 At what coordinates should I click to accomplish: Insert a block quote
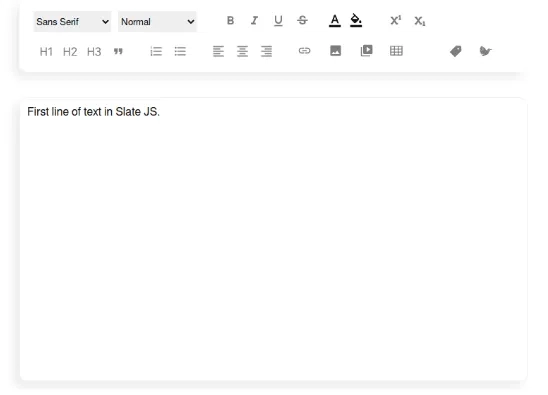(x=118, y=52)
